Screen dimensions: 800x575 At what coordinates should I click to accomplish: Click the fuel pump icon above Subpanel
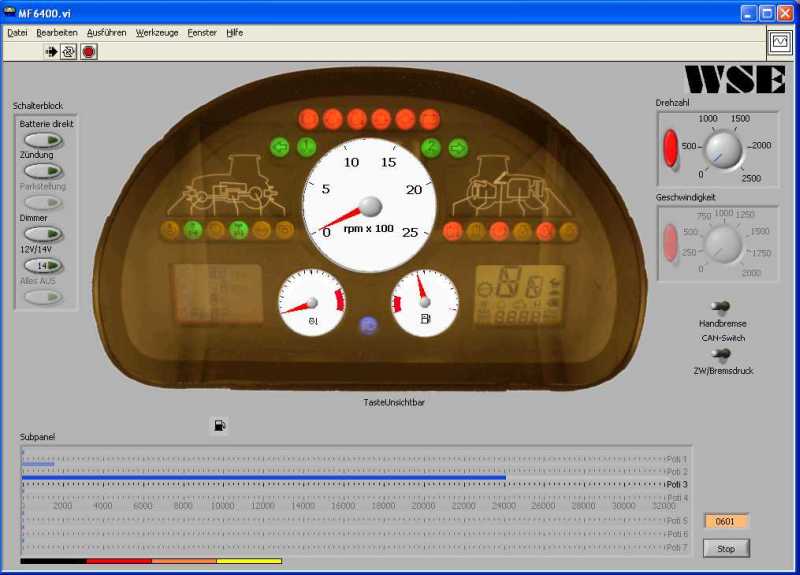220,426
